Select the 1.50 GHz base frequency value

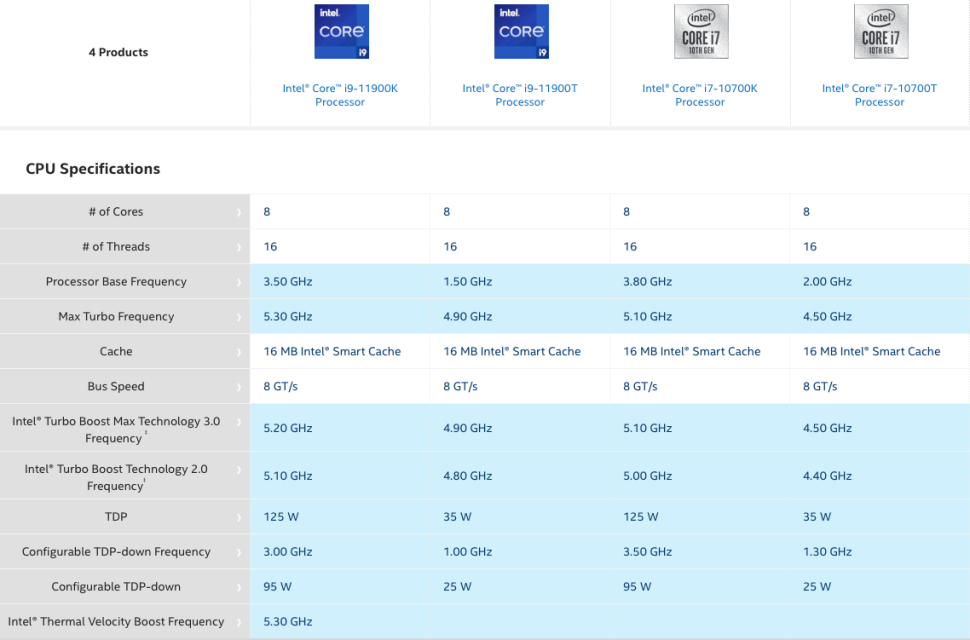[x=468, y=281]
